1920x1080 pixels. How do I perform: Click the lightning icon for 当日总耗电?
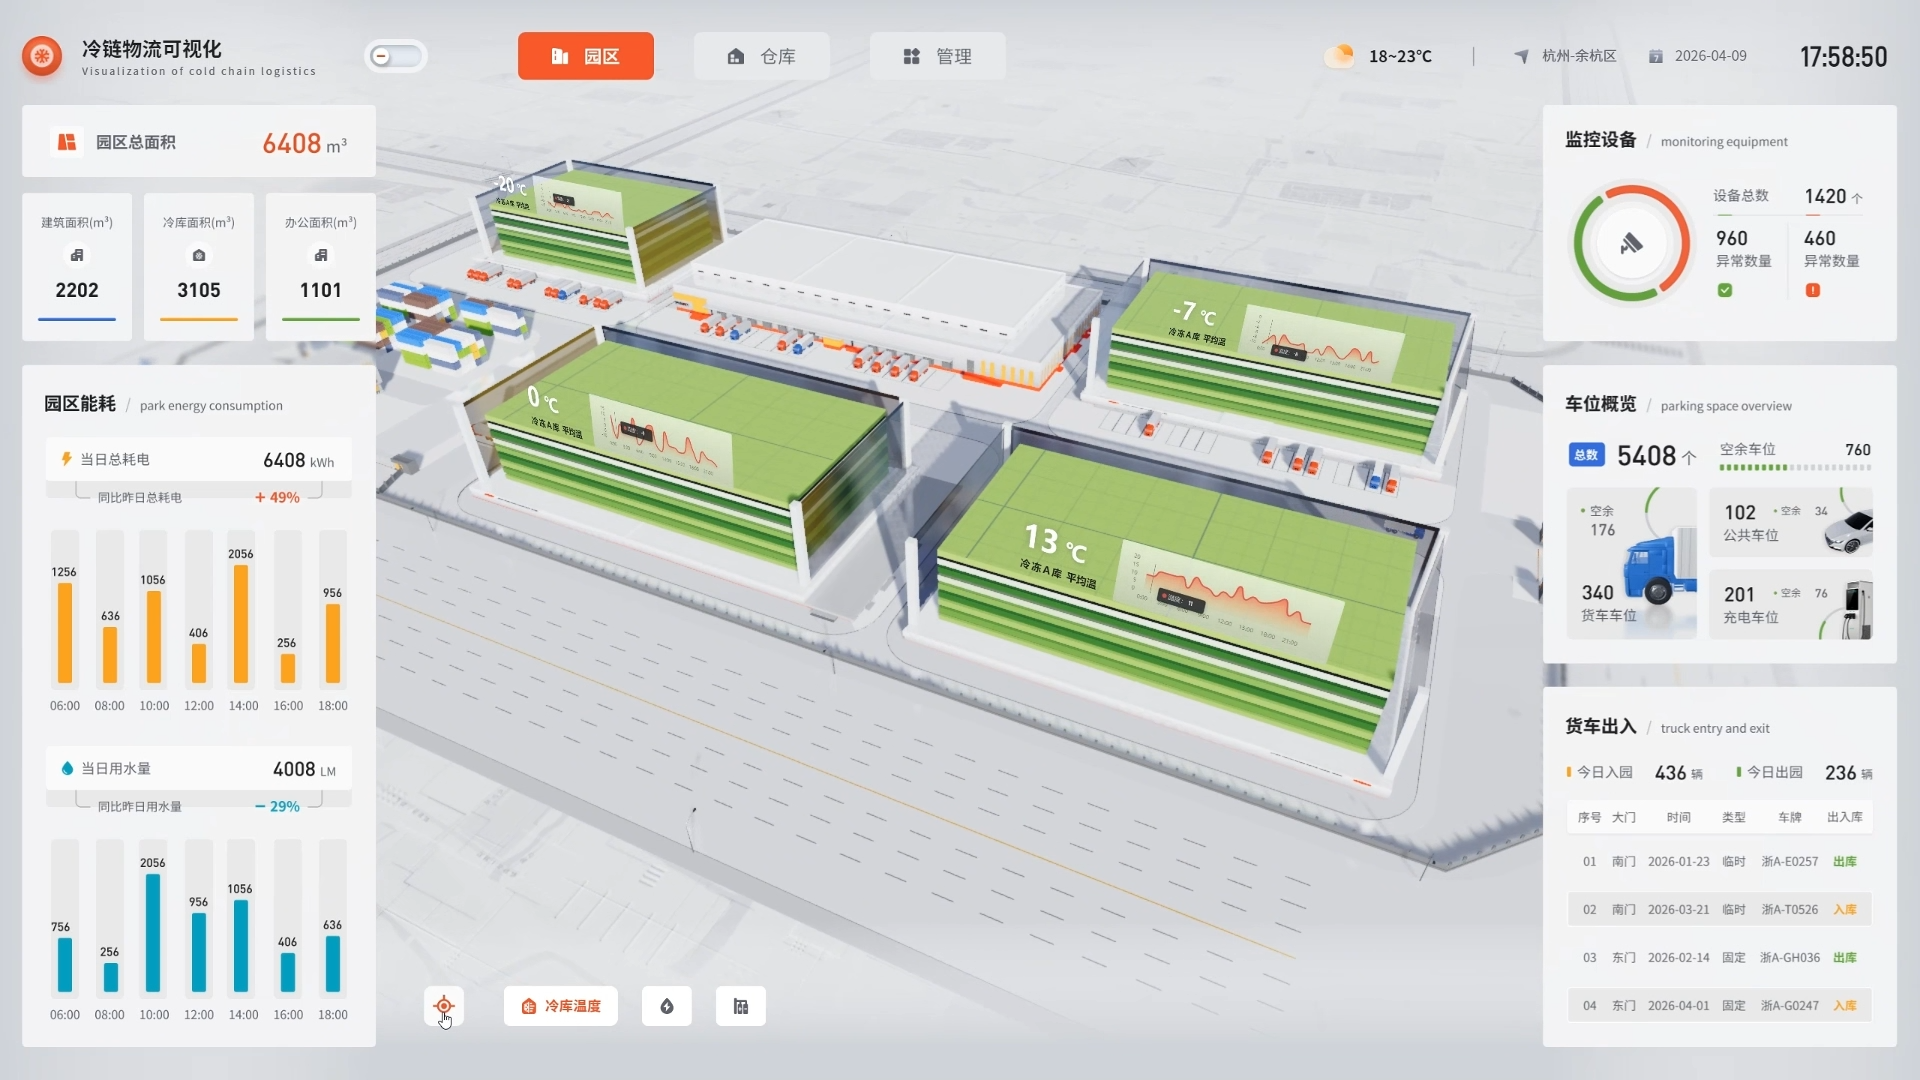tap(67, 459)
